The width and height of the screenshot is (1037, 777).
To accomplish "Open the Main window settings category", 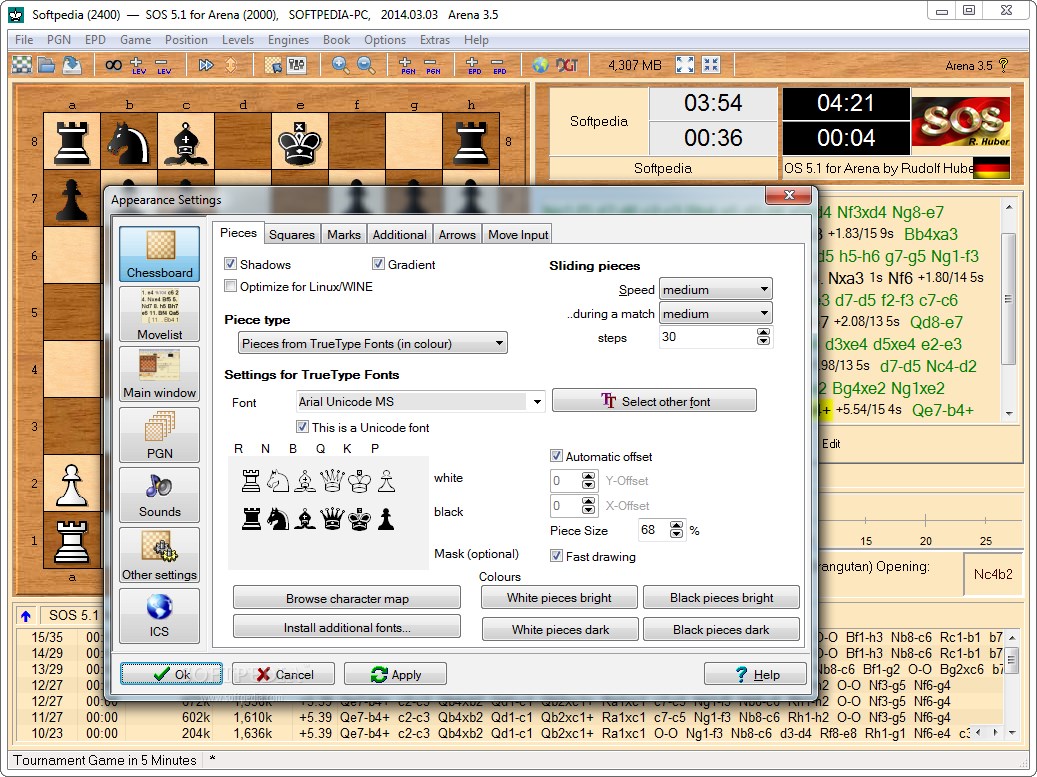I will tap(159, 374).
